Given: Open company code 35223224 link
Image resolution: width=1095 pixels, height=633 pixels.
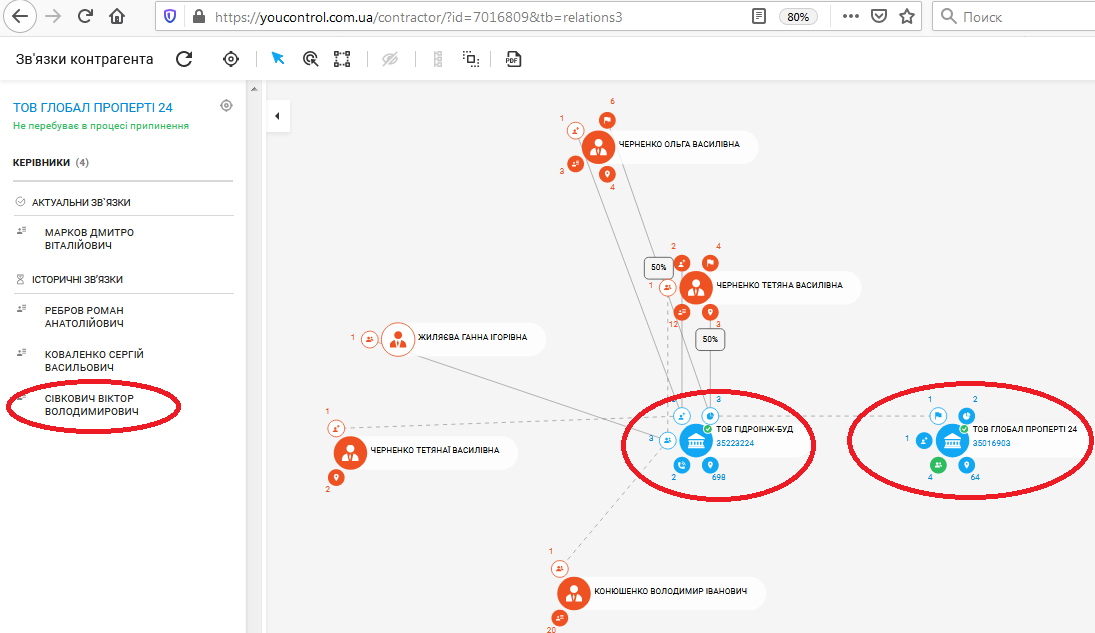Looking at the screenshot, I should pos(737,443).
